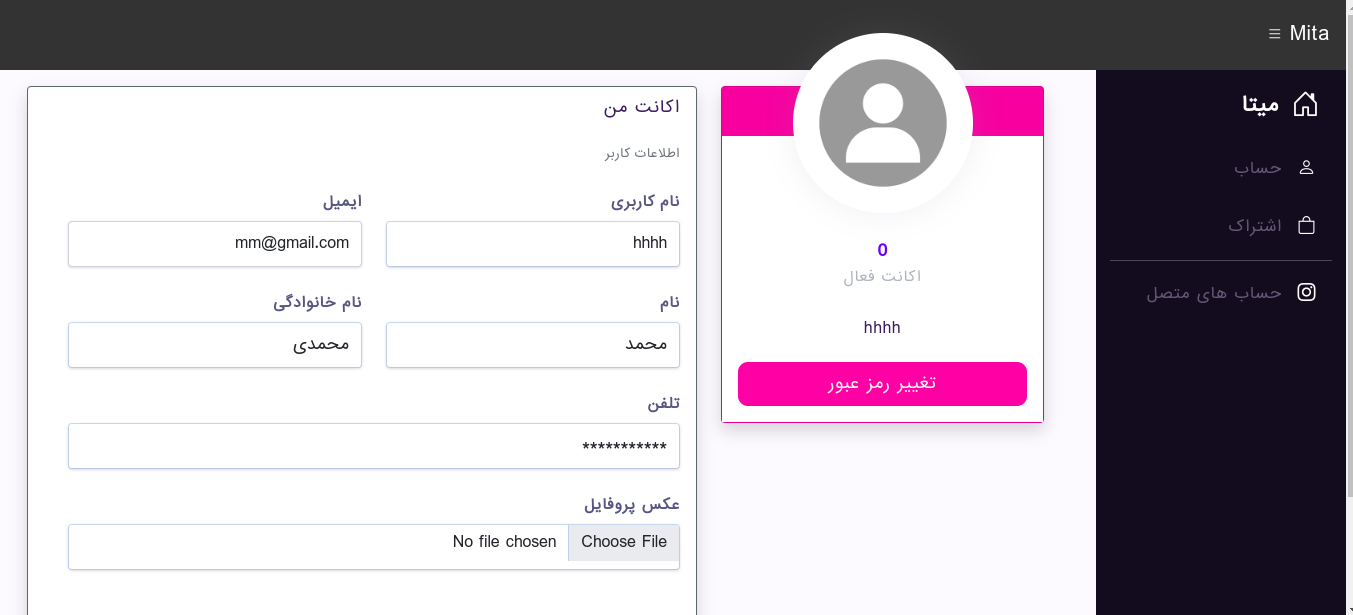The width and height of the screenshot is (1353, 615).
Task: Click the نام field containing محمد
Action: coord(533,345)
